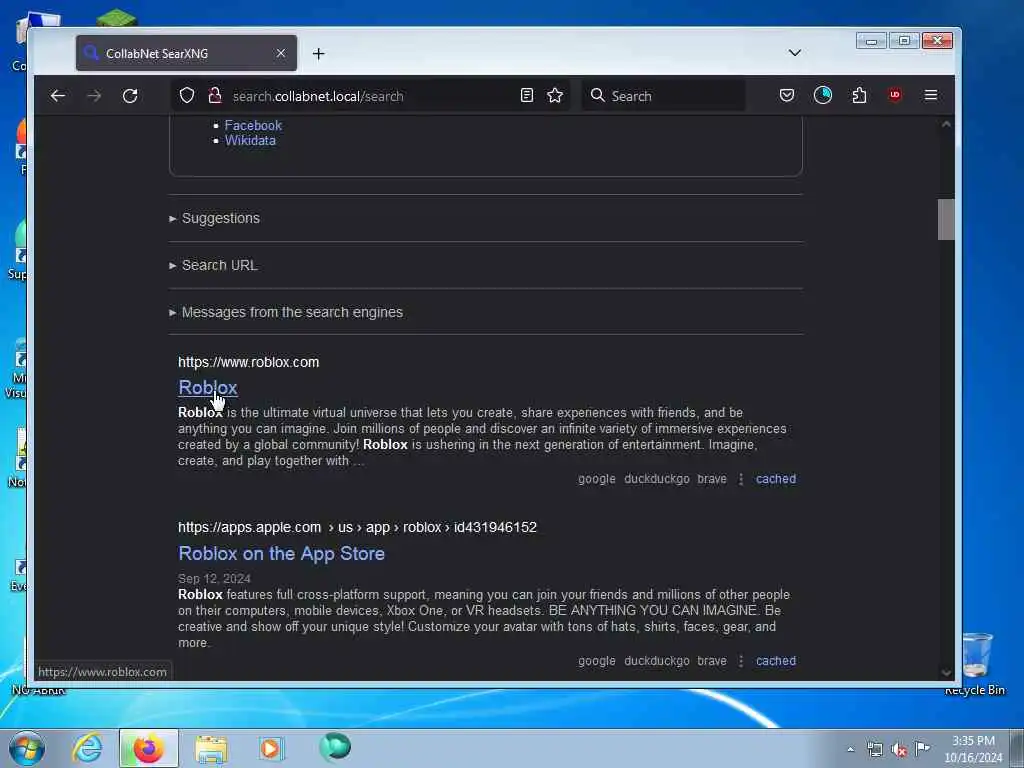Go back using the browser back arrow
The image size is (1024, 768).
coord(57,96)
